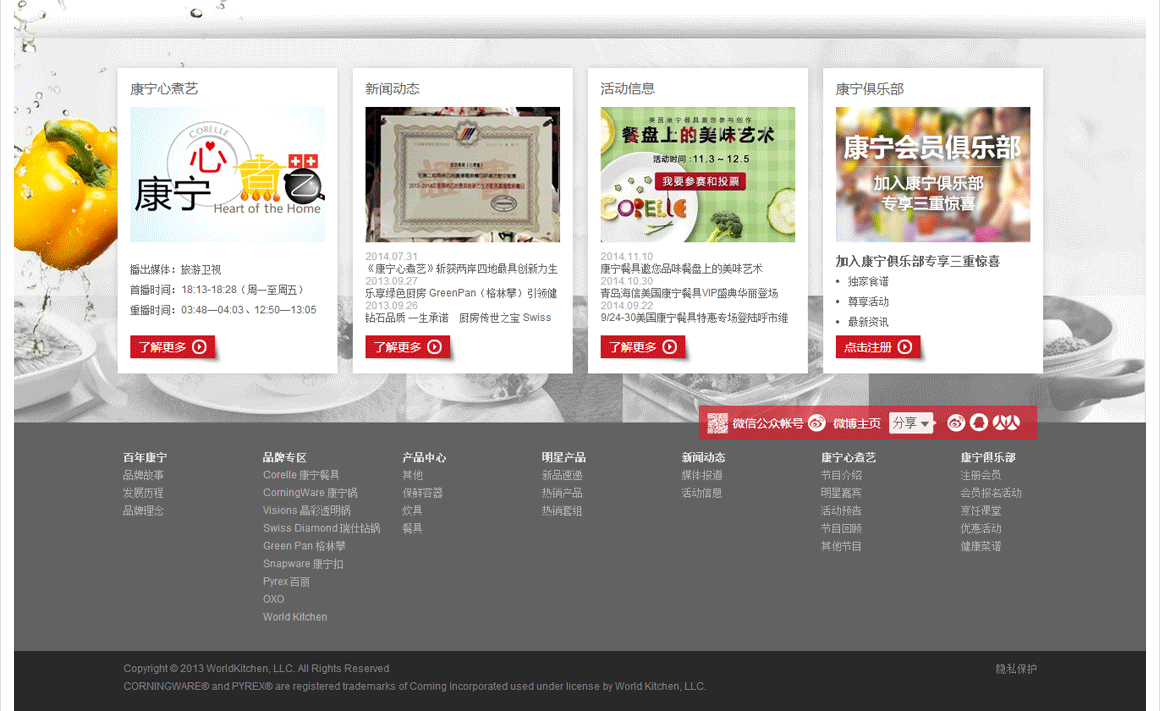Open footer link 炊具
This screenshot has height=711, width=1160.
click(x=413, y=510)
